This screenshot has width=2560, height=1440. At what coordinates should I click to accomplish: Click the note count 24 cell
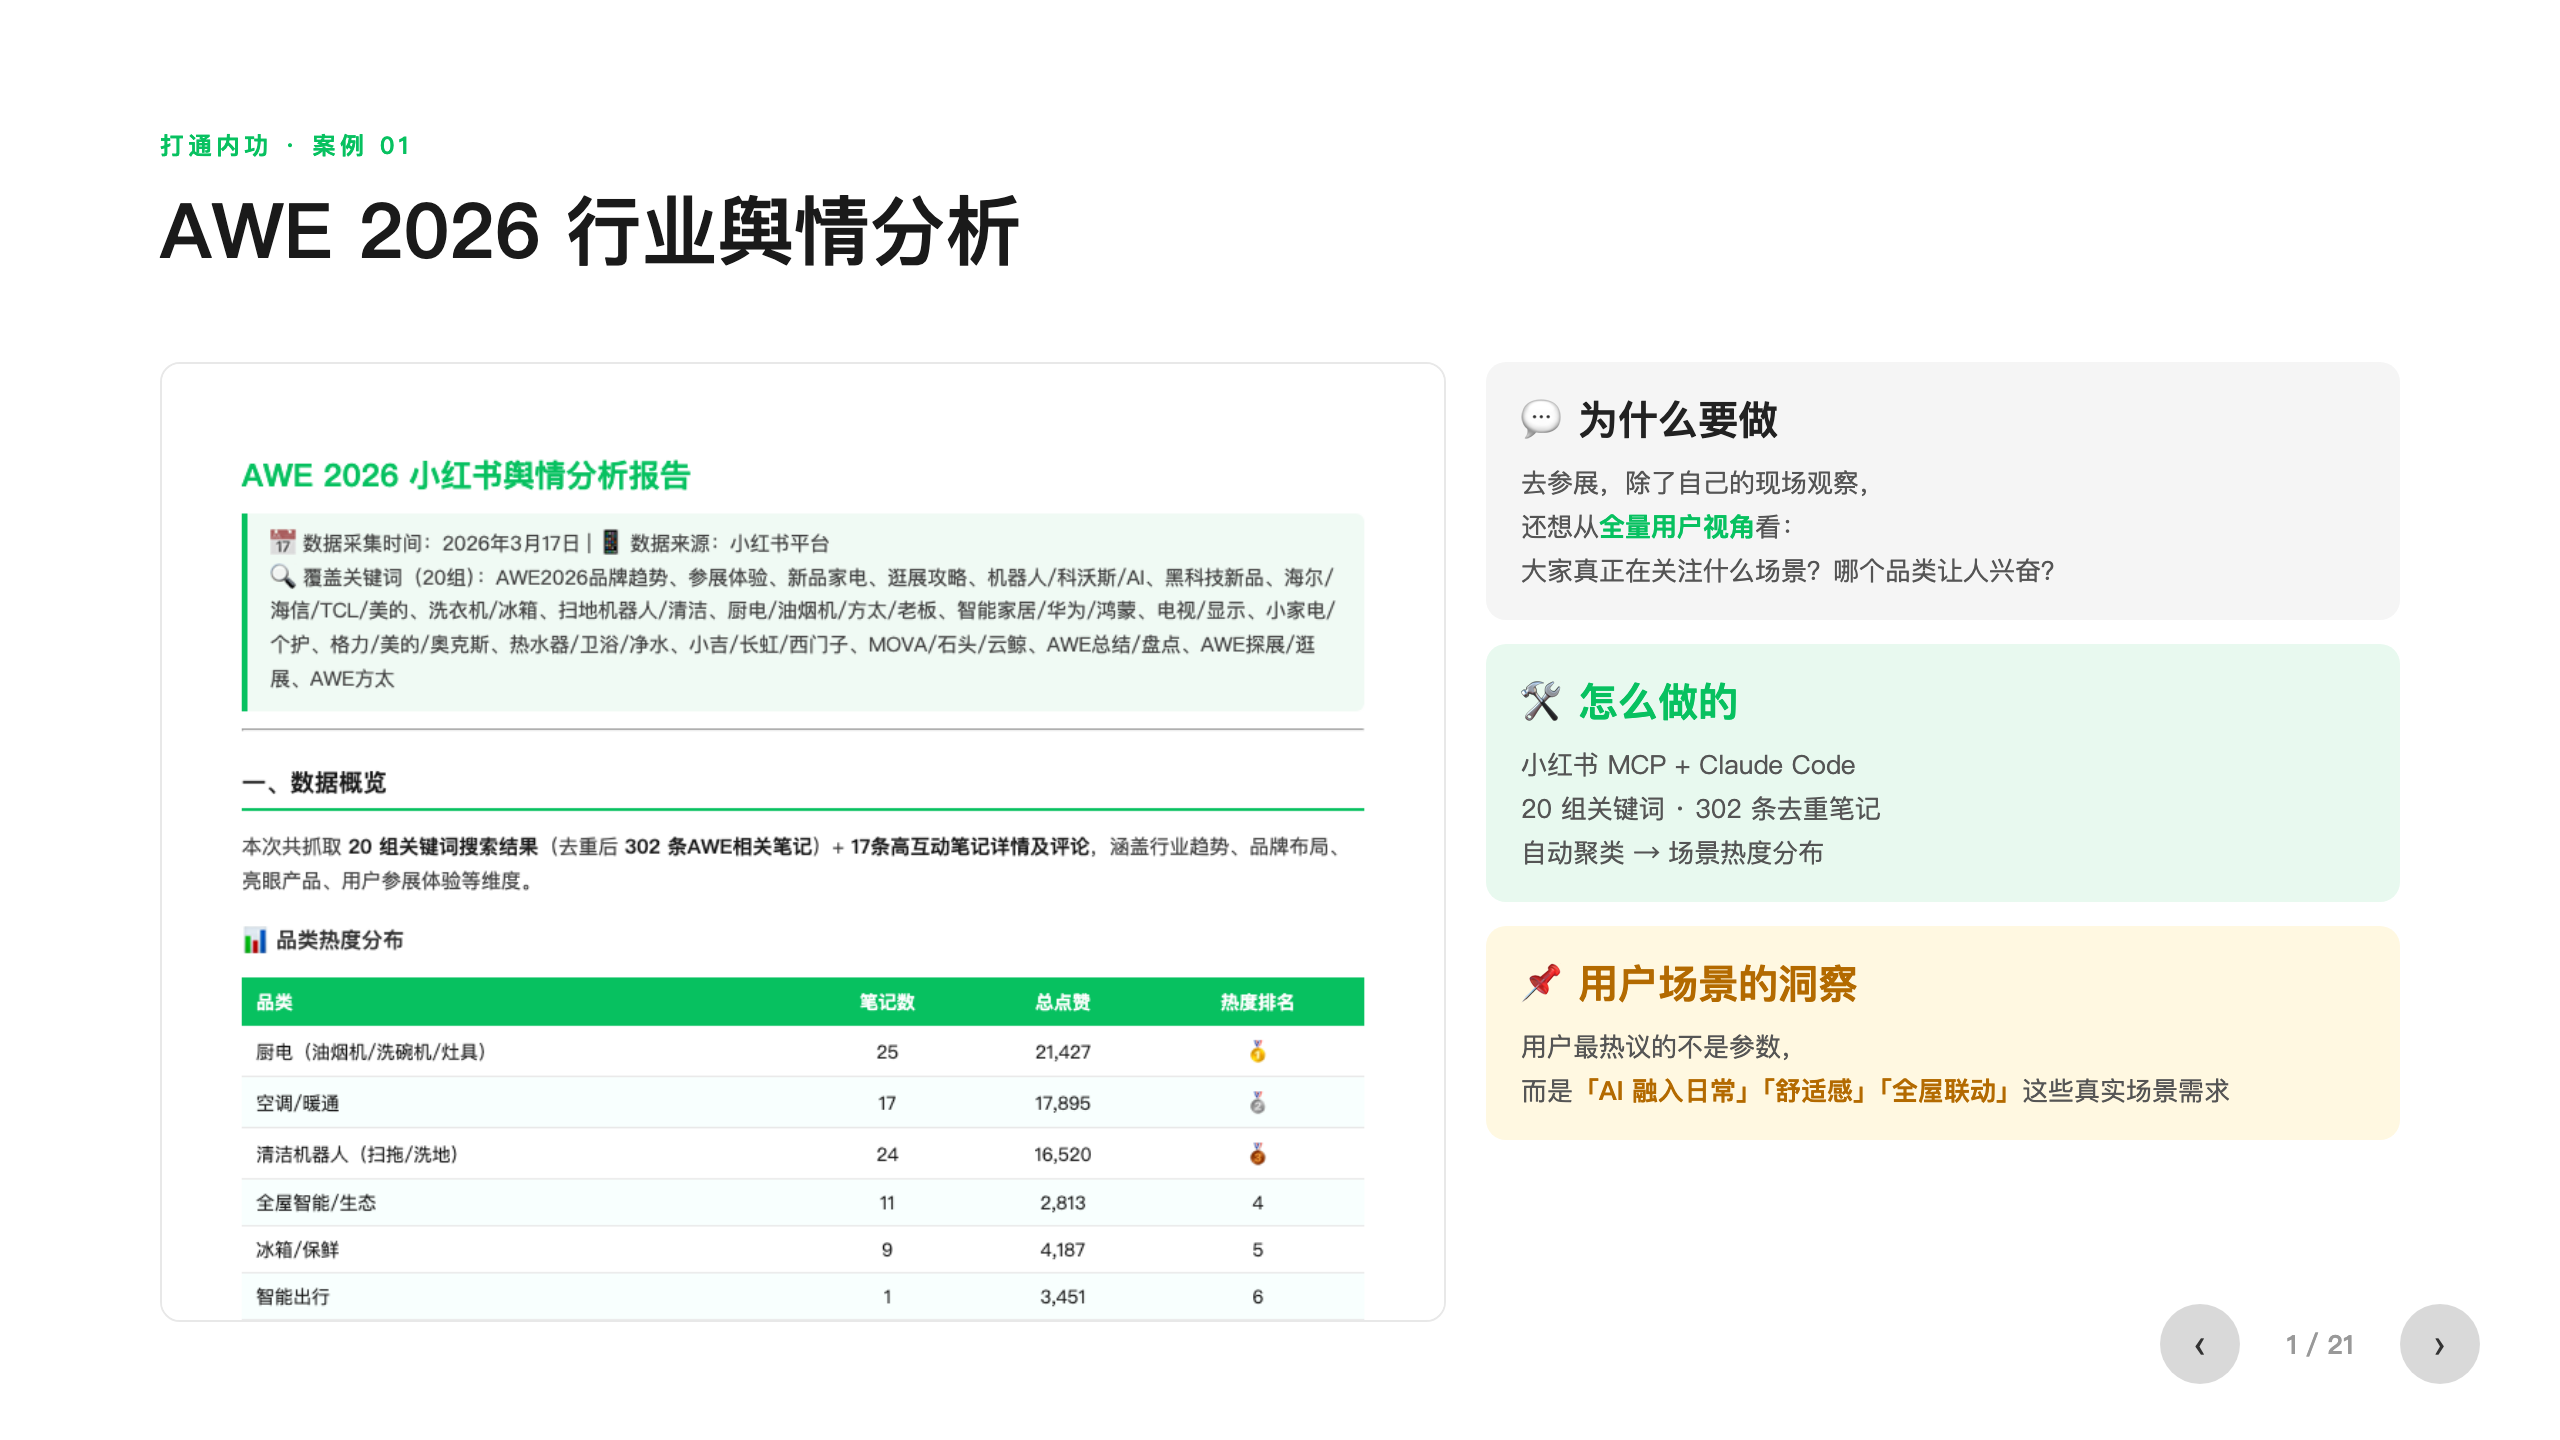tap(887, 1154)
